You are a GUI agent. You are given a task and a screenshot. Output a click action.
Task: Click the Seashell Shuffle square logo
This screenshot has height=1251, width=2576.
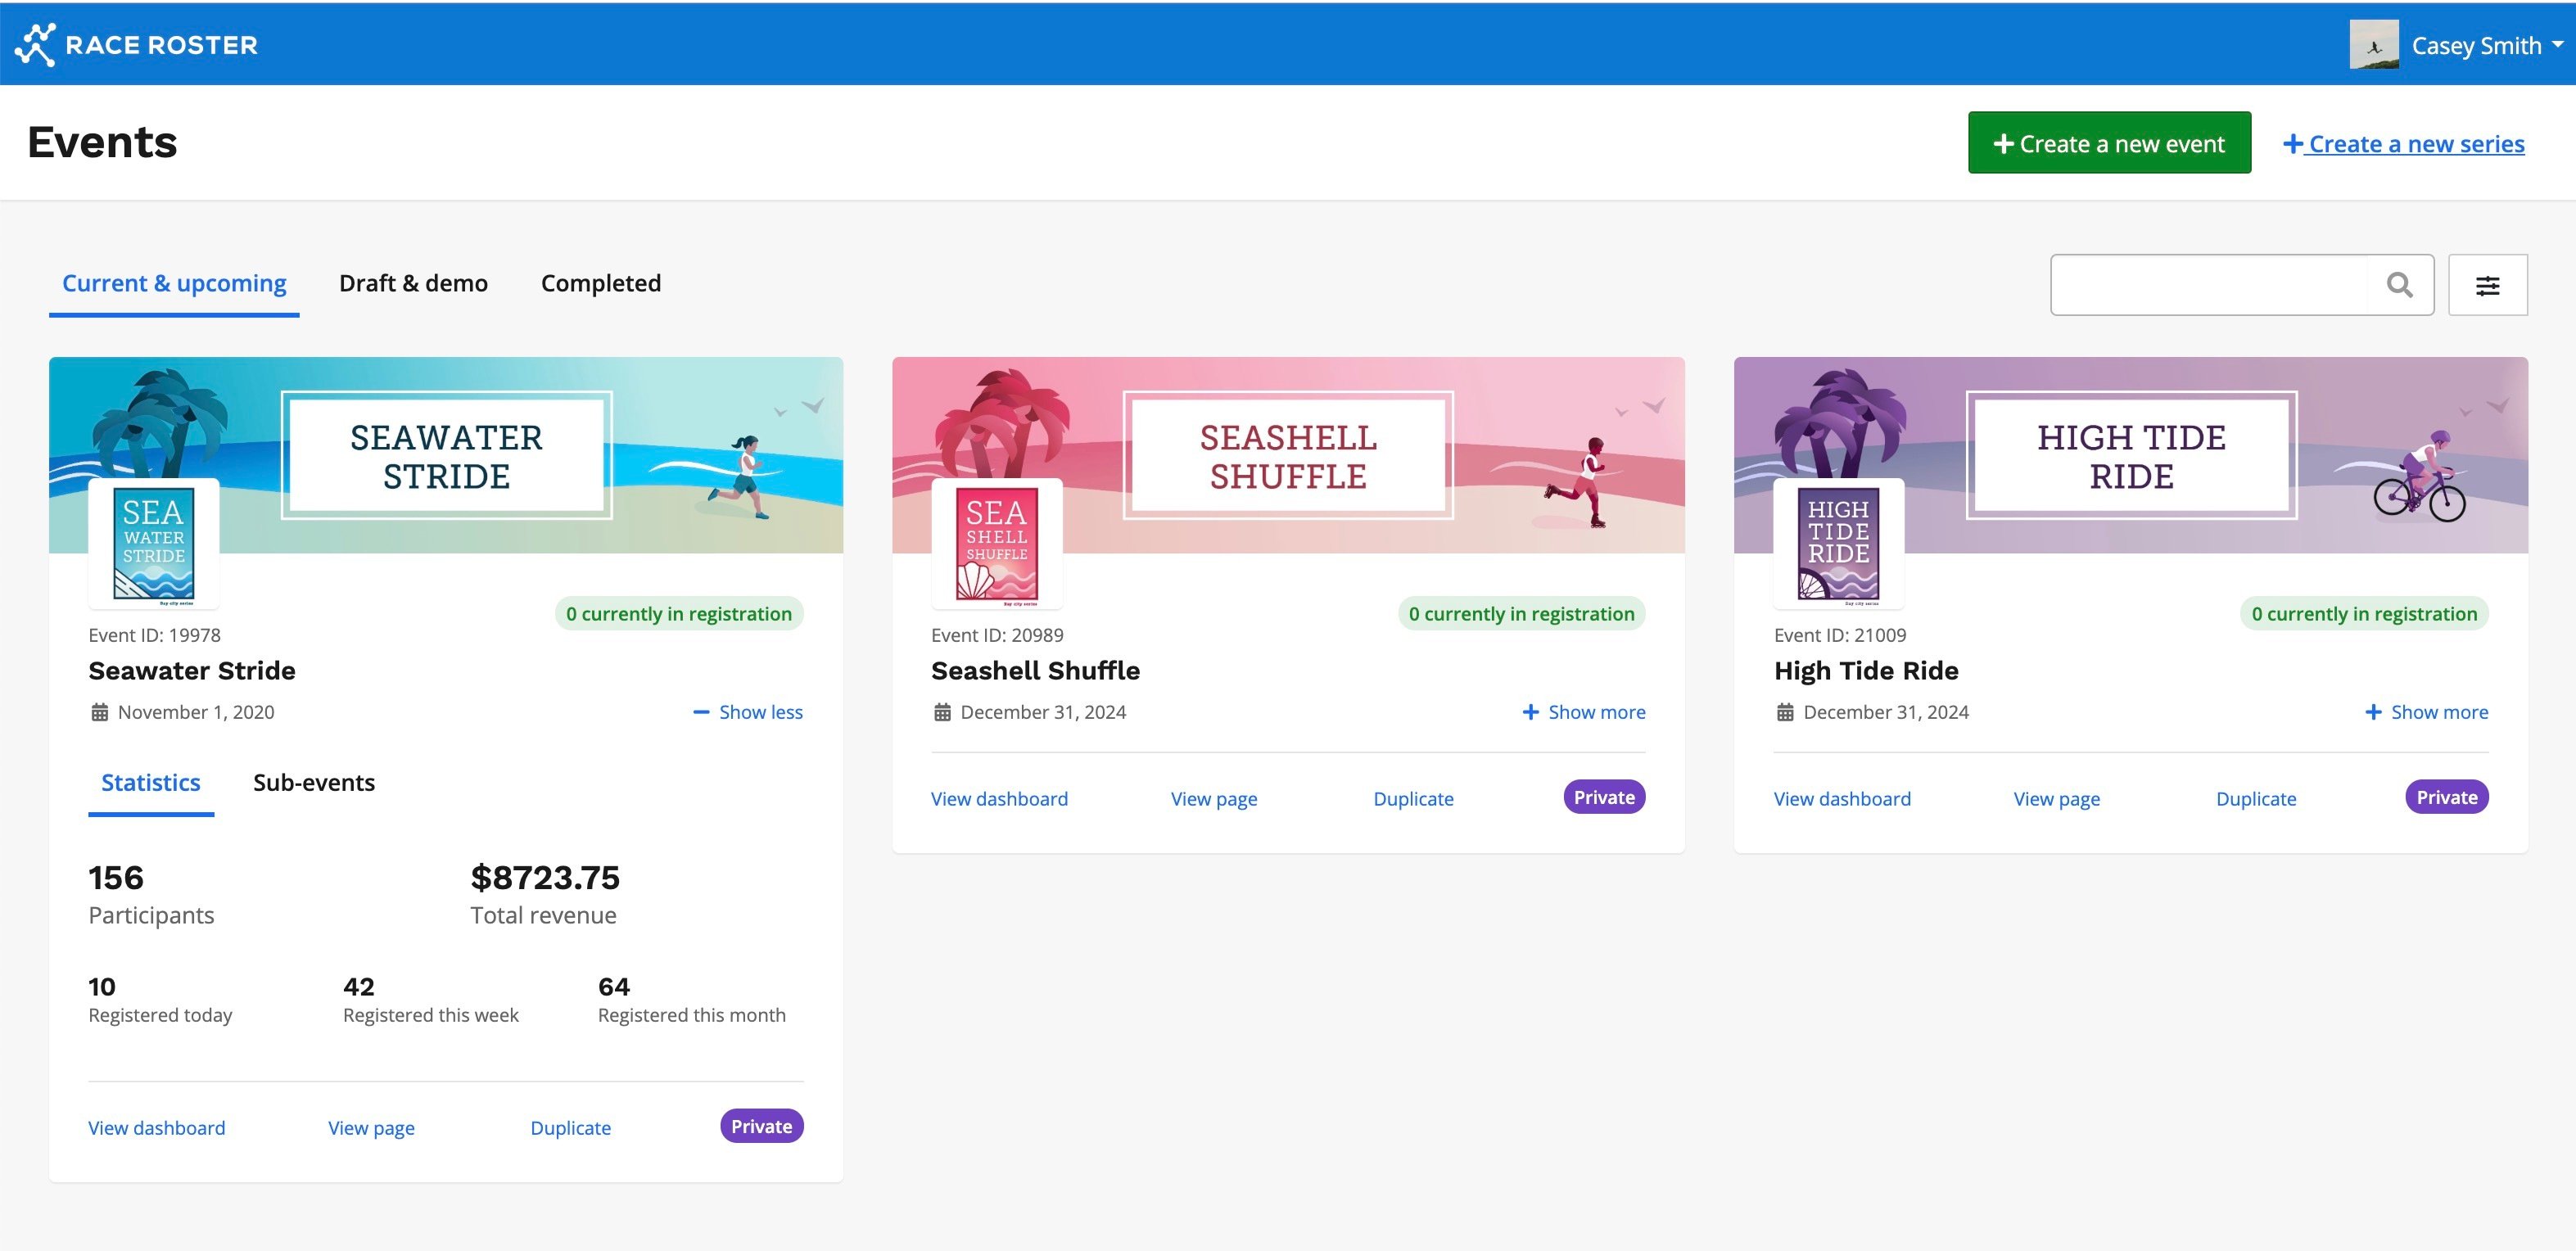point(996,543)
